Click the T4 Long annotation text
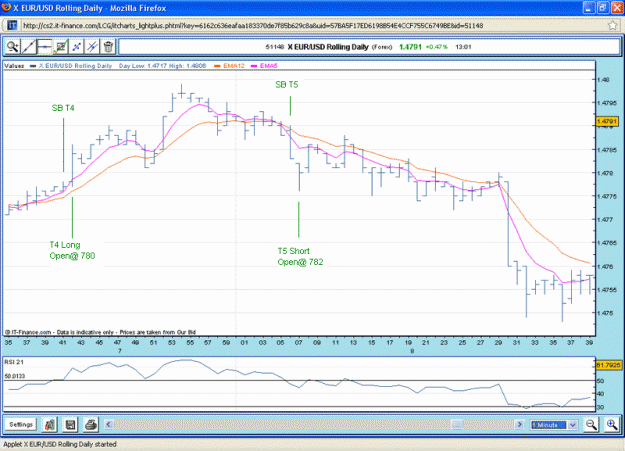Viewport: 625px width, 451px height. point(65,245)
